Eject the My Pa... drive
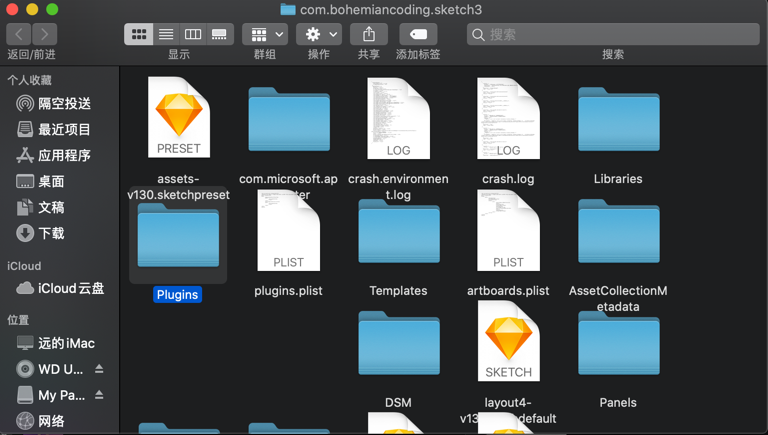Screen dimensions: 768x435 [99, 395]
